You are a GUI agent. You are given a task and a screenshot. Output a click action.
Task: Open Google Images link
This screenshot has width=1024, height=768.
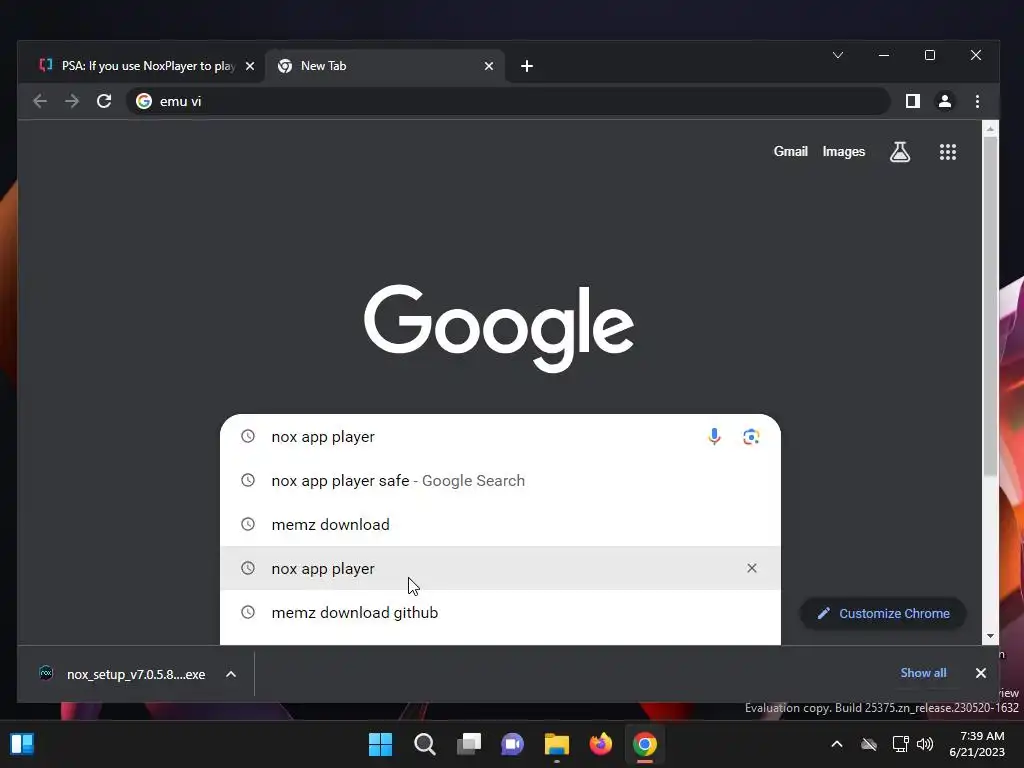(844, 152)
